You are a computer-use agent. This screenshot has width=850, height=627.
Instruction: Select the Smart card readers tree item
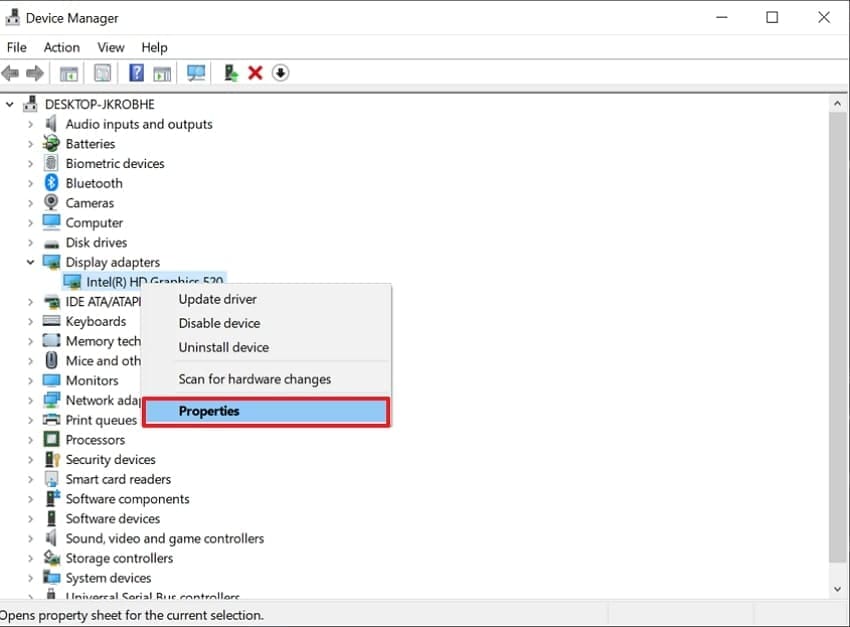tap(118, 479)
